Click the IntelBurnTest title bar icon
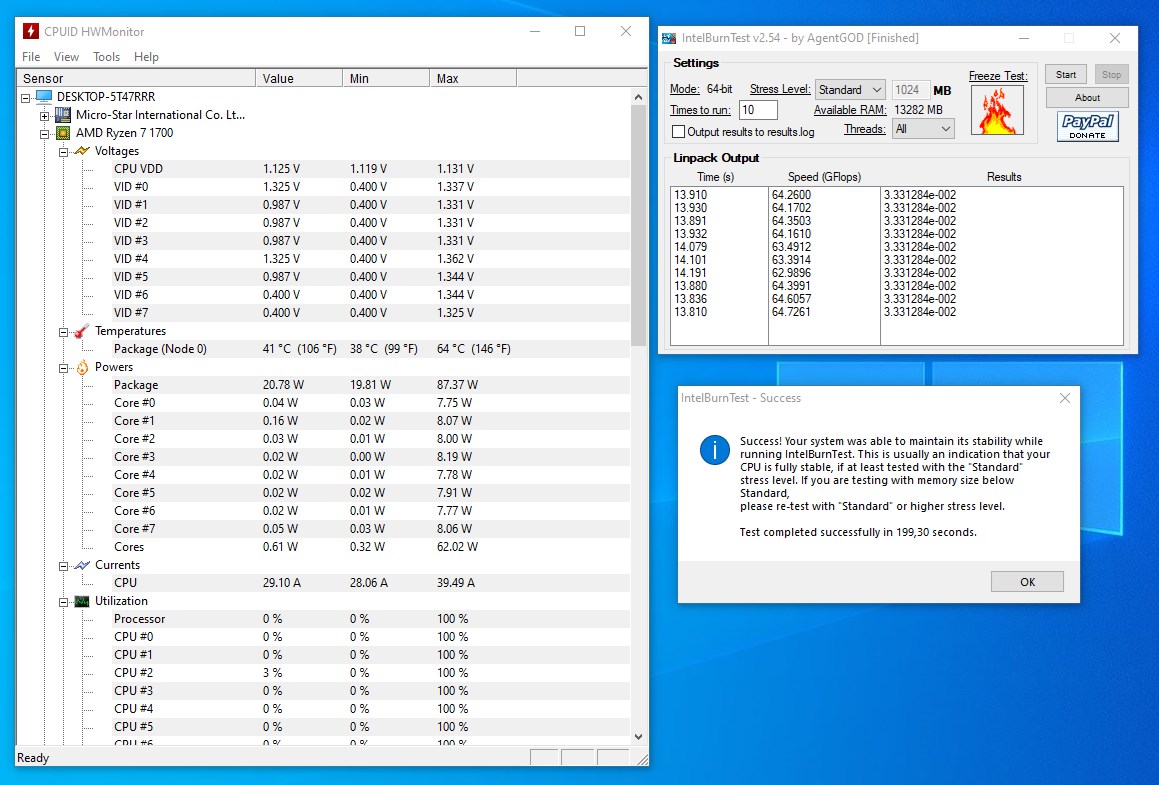 click(x=669, y=38)
